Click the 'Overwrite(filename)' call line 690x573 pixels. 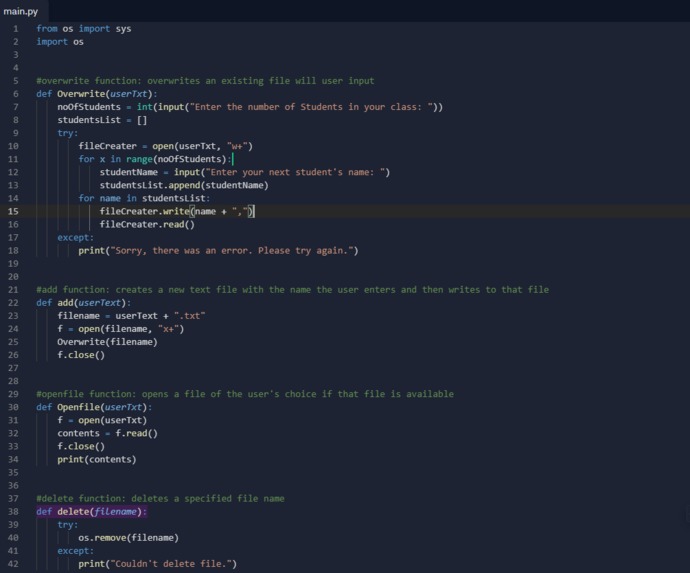[x=107, y=342]
